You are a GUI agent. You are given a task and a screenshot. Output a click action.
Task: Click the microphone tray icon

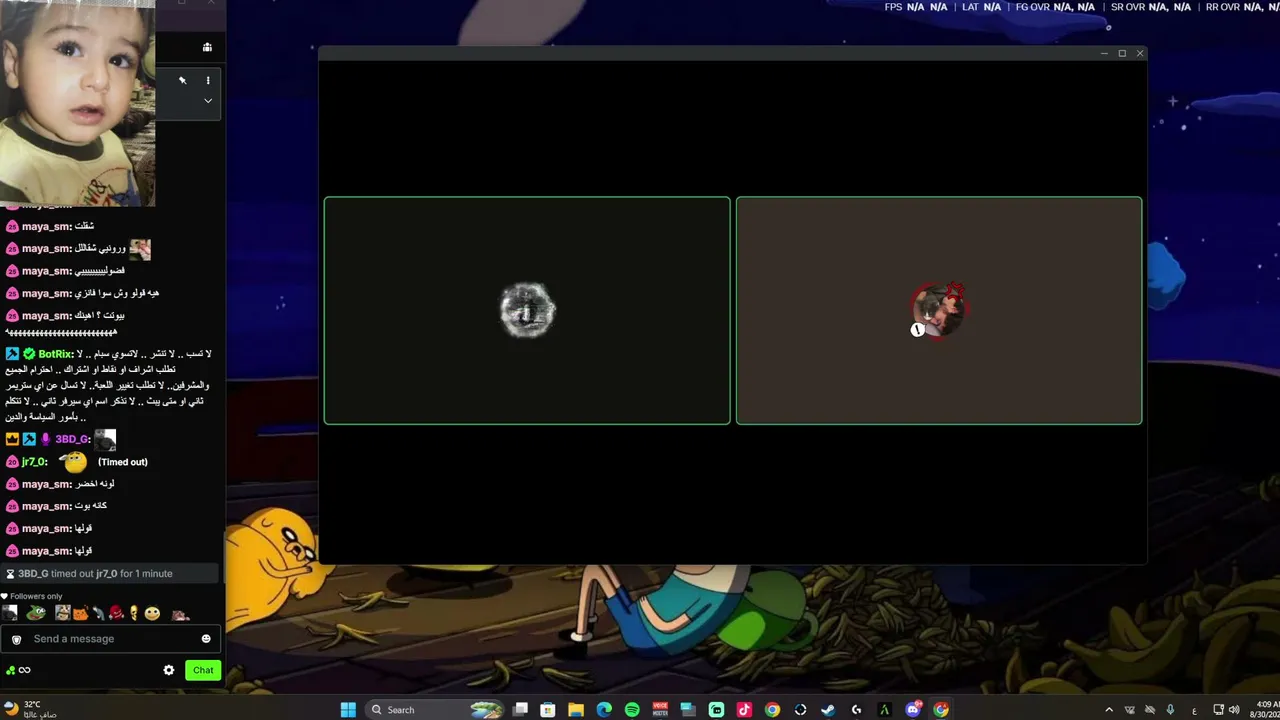(x=1170, y=710)
